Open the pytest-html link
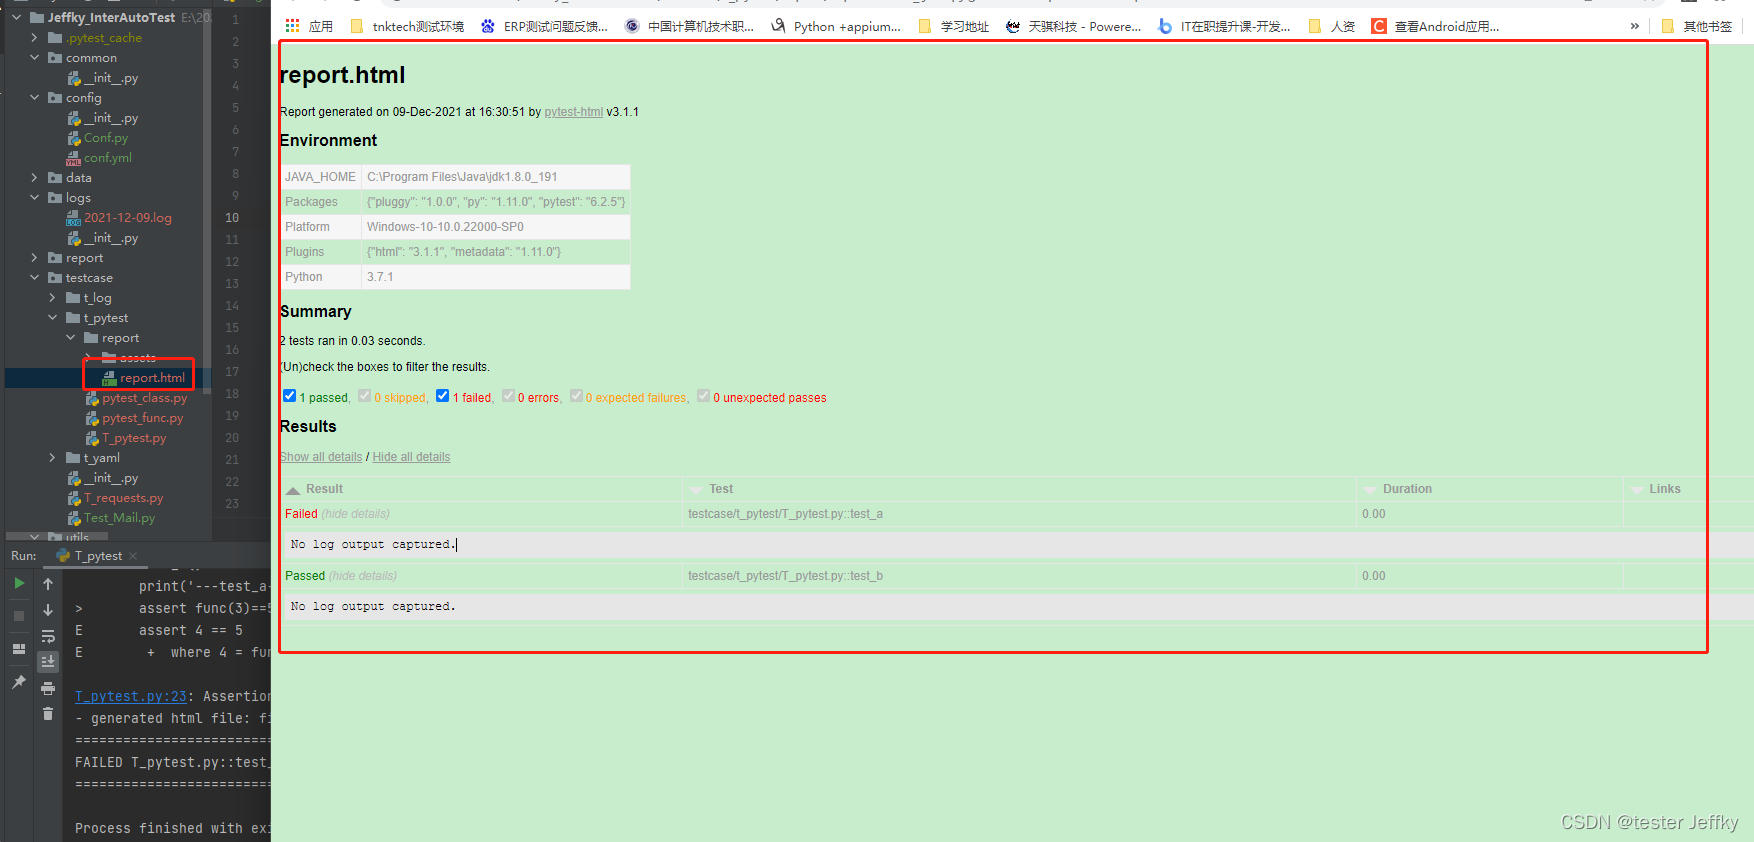 pyautogui.click(x=574, y=112)
